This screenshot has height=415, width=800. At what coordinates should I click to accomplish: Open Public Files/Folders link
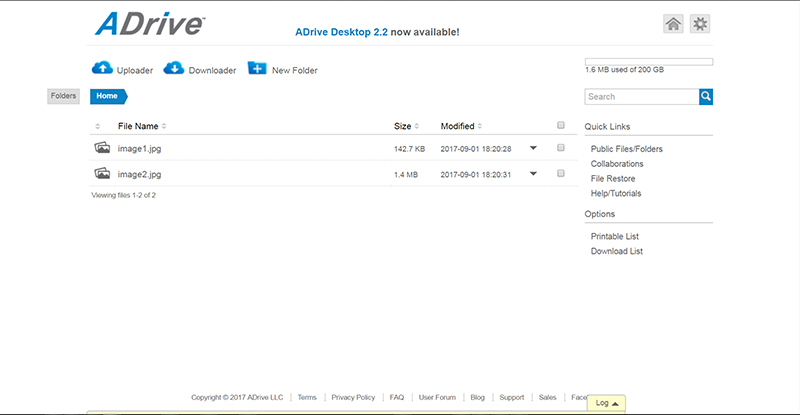click(x=627, y=149)
